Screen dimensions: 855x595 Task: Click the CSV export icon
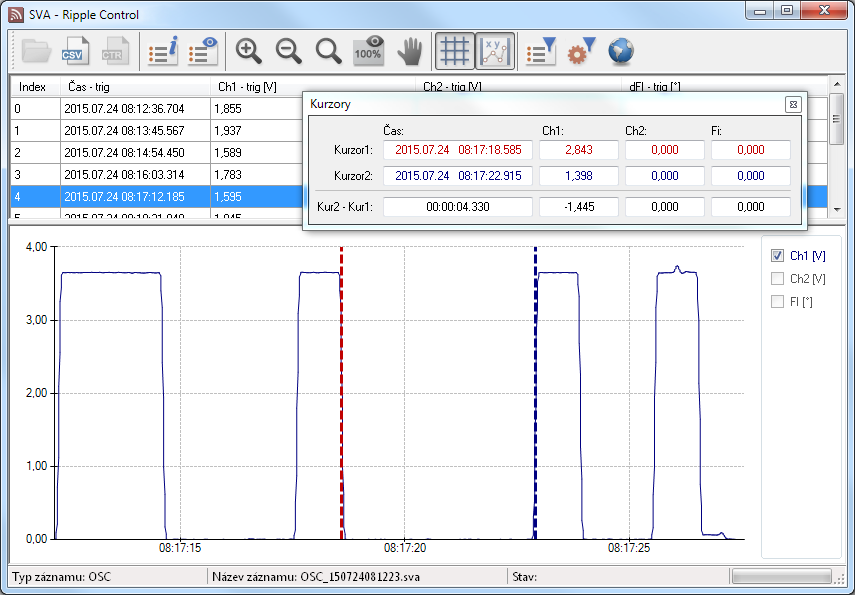pyautogui.click(x=74, y=51)
